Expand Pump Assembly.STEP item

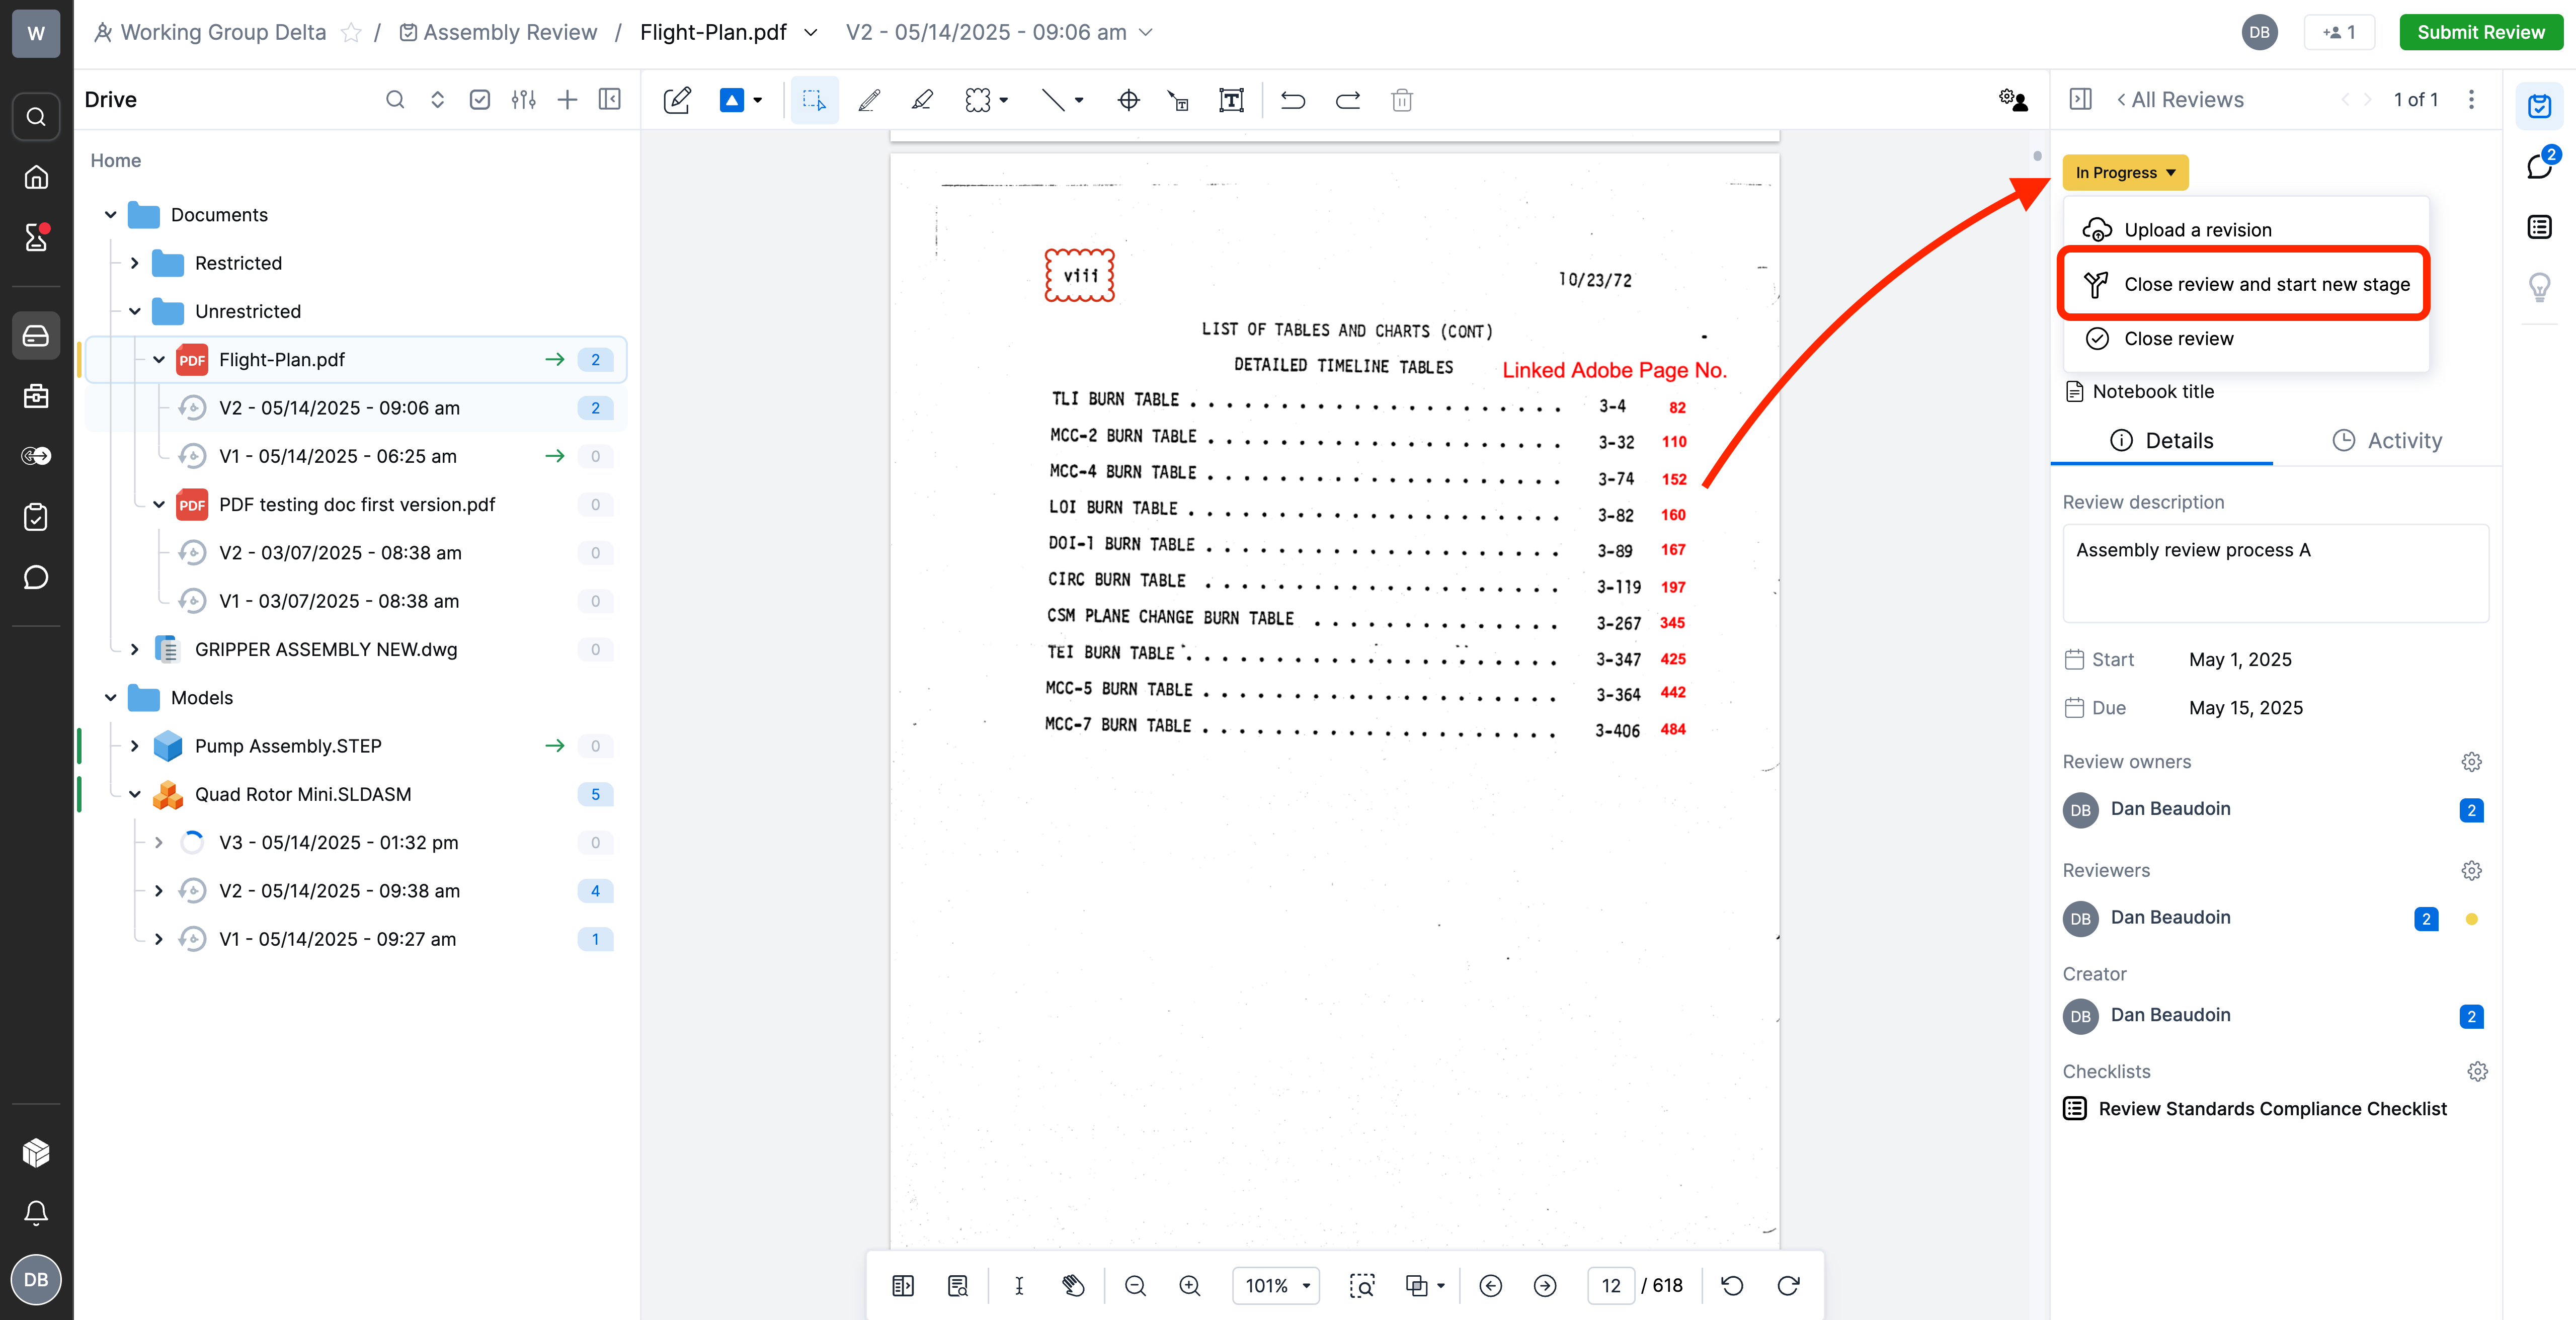pyautogui.click(x=135, y=746)
